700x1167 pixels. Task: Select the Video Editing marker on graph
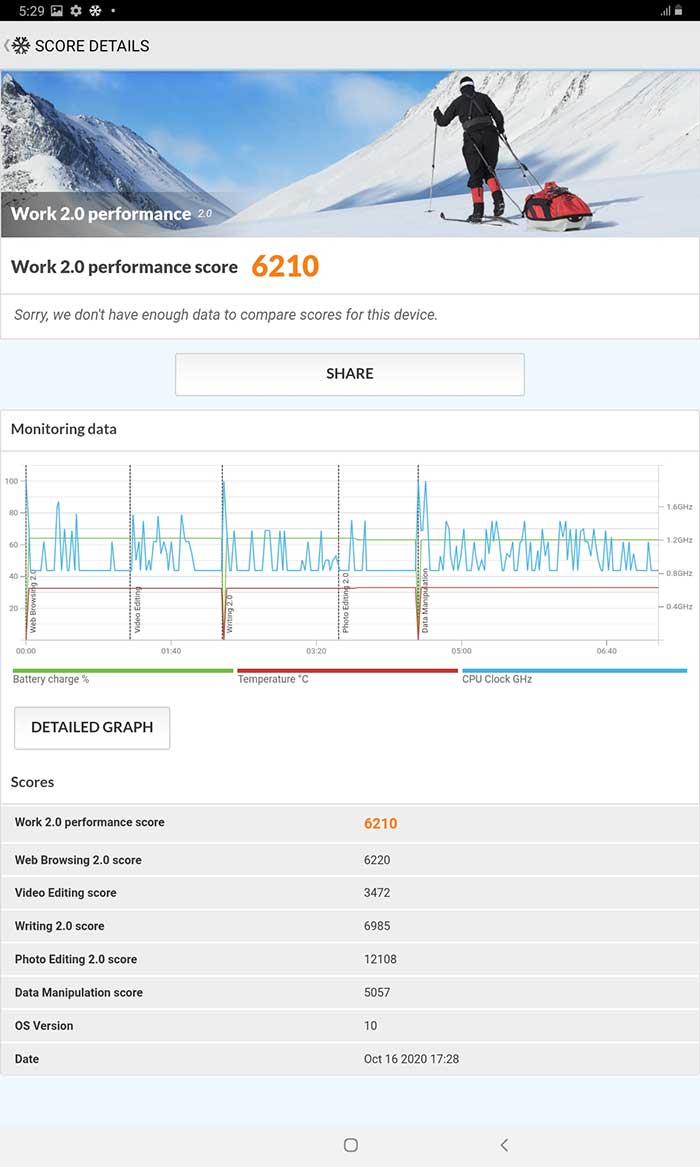click(x=137, y=609)
